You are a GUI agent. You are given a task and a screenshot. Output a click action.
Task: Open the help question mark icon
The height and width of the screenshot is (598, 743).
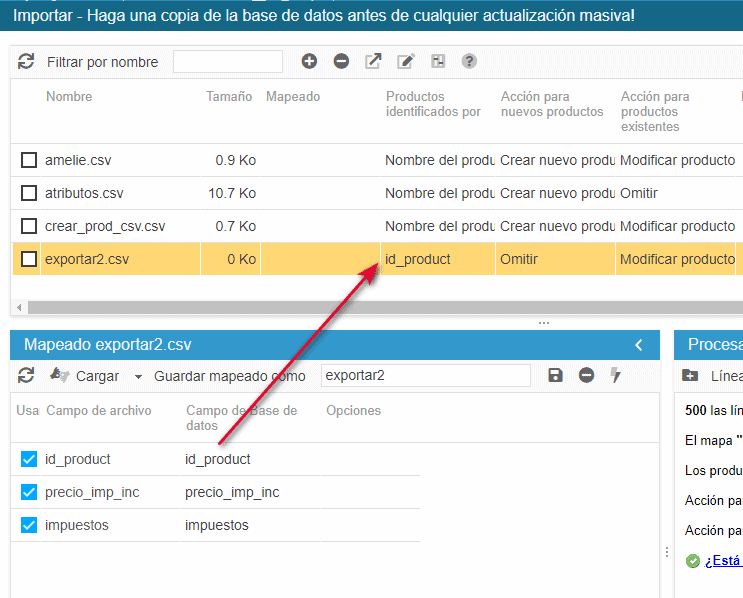pyautogui.click(x=469, y=62)
